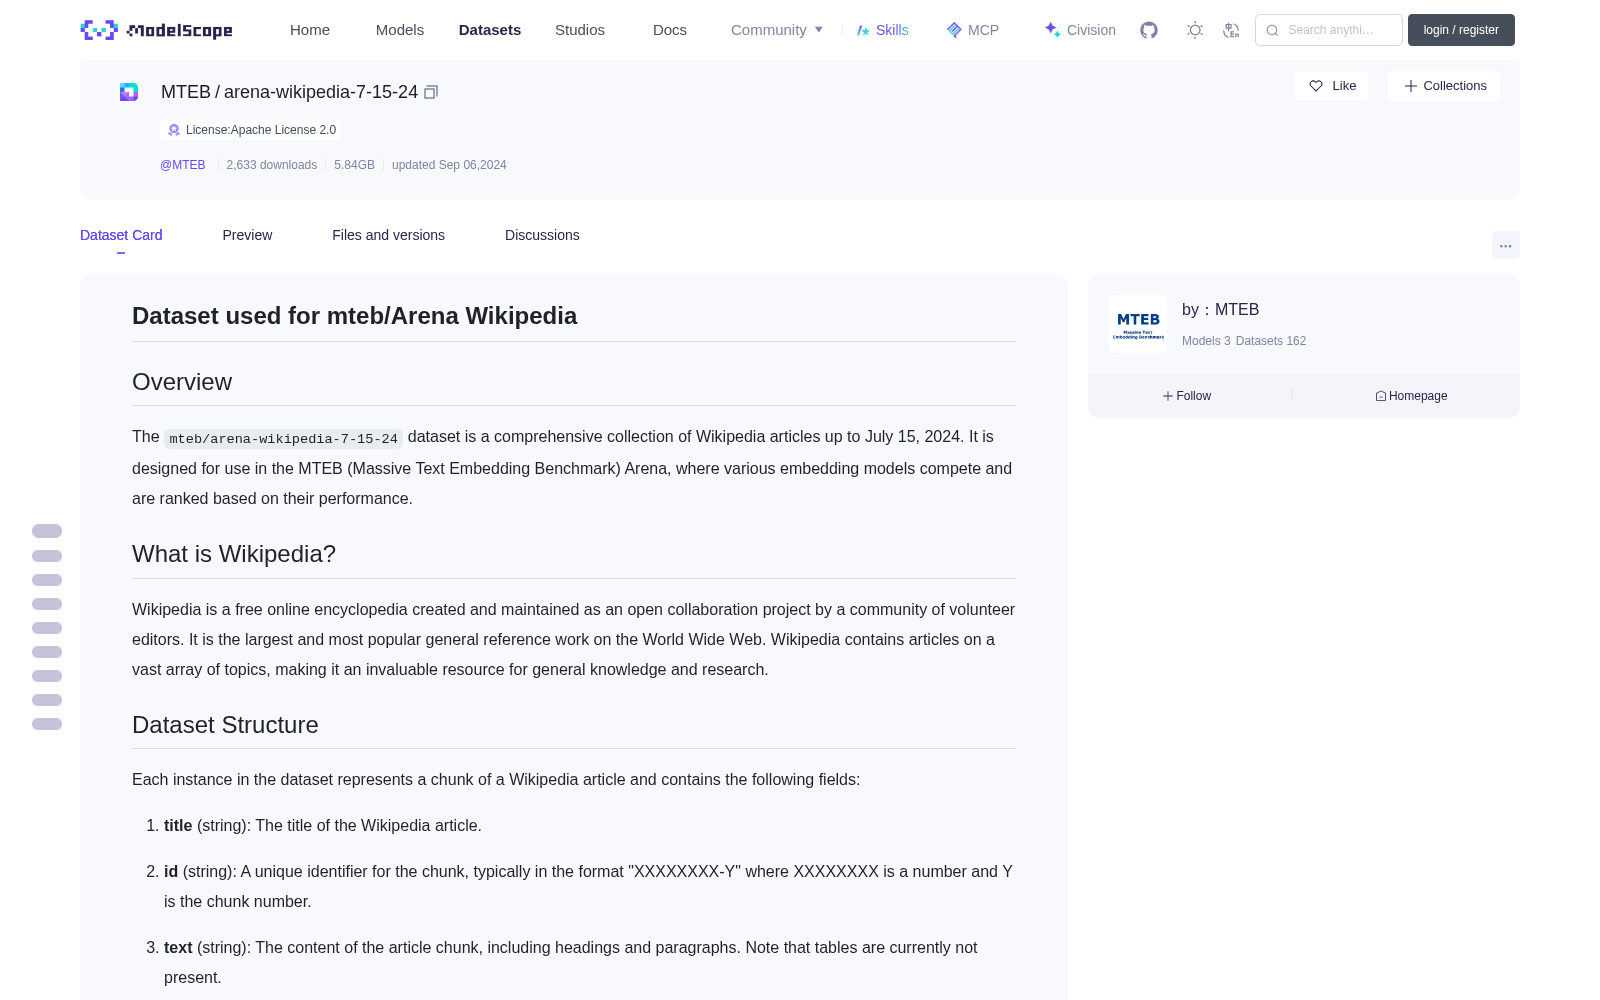The height and width of the screenshot is (1000, 1600).
Task: Open the Discussions tab
Action: click(x=542, y=235)
